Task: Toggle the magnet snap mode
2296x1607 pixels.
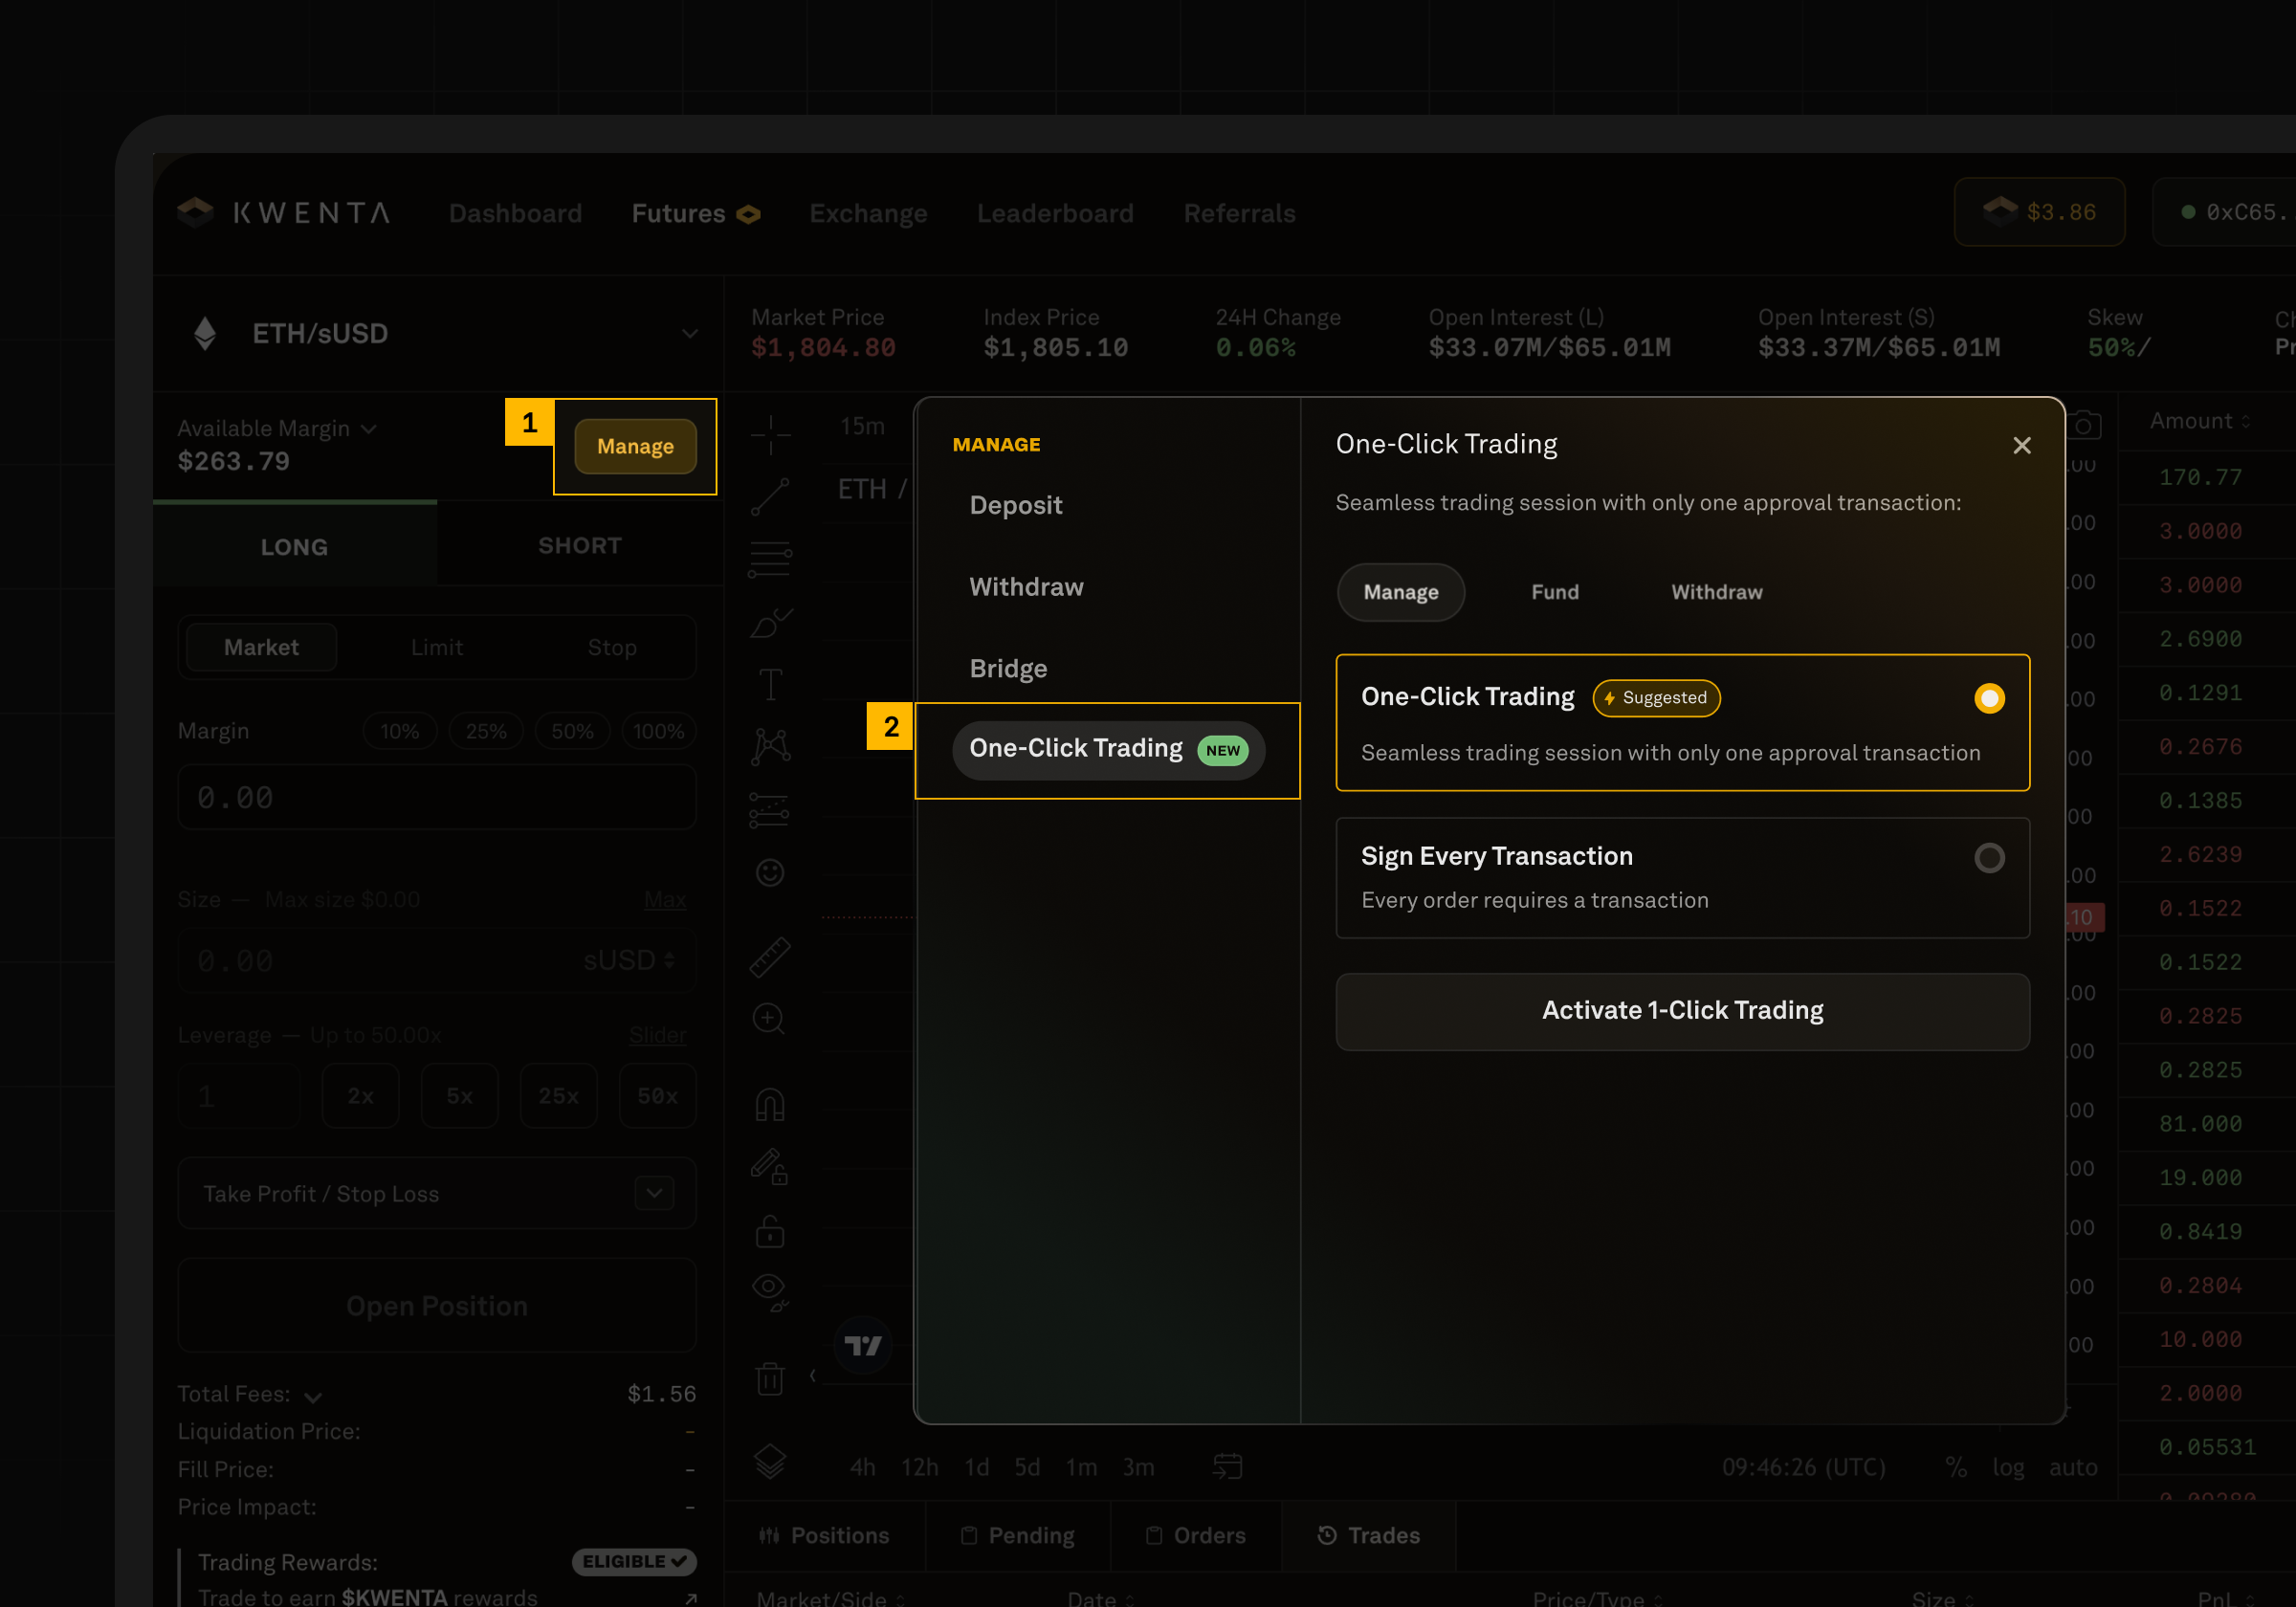Action: pos(770,1104)
